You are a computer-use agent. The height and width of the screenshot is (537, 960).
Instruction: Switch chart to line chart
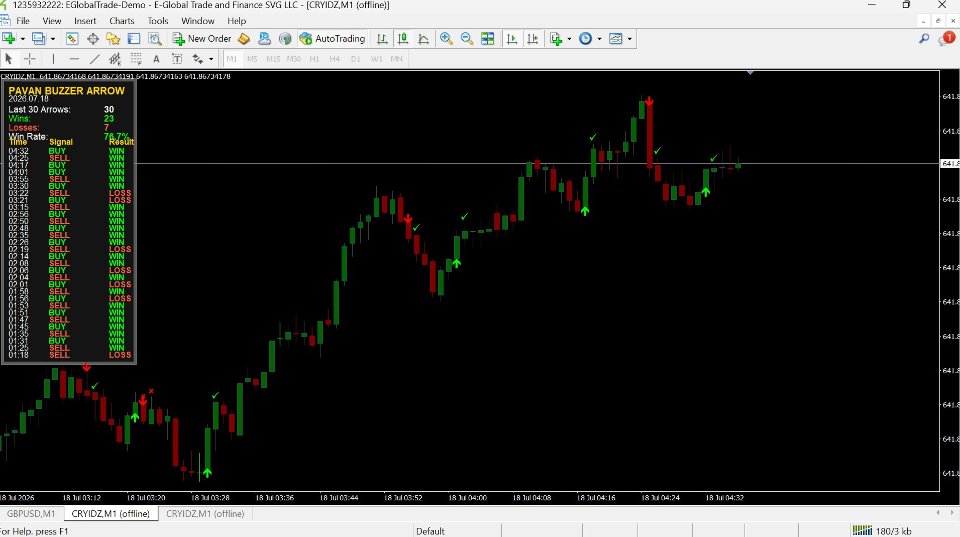click(x=424, y=39)
